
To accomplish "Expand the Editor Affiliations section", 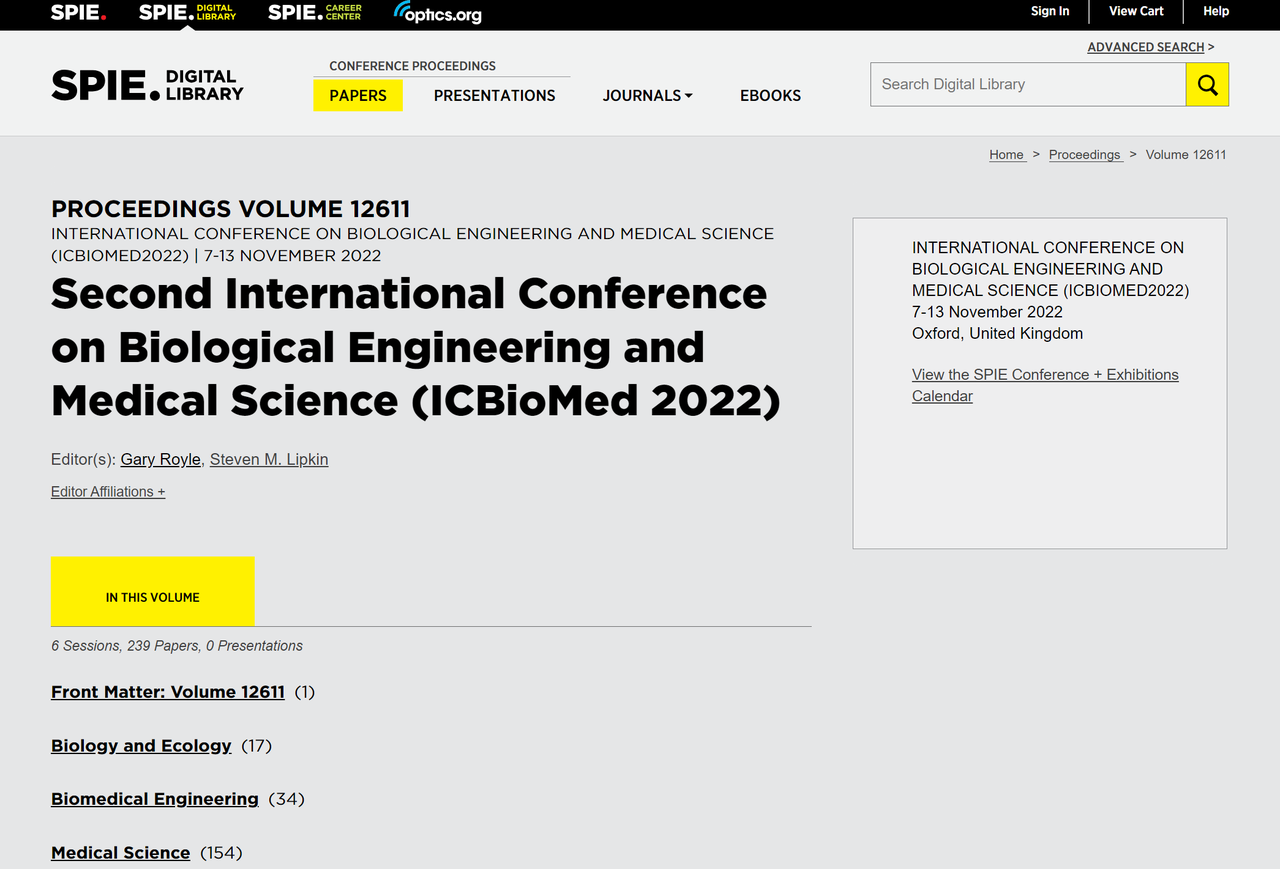I will click(x=107, y=491).
